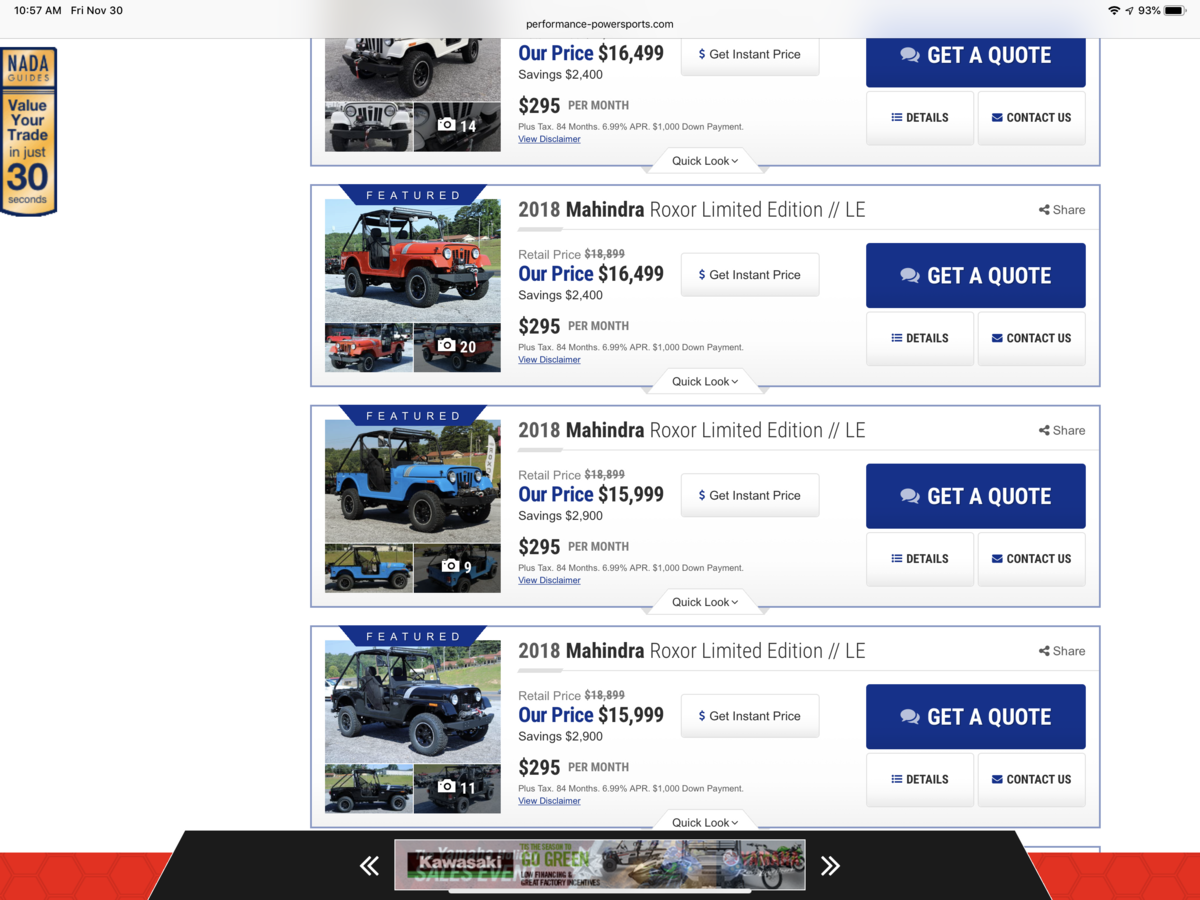Tap the Kawasaki Go Green promotional banner

(x=600, y=865)
